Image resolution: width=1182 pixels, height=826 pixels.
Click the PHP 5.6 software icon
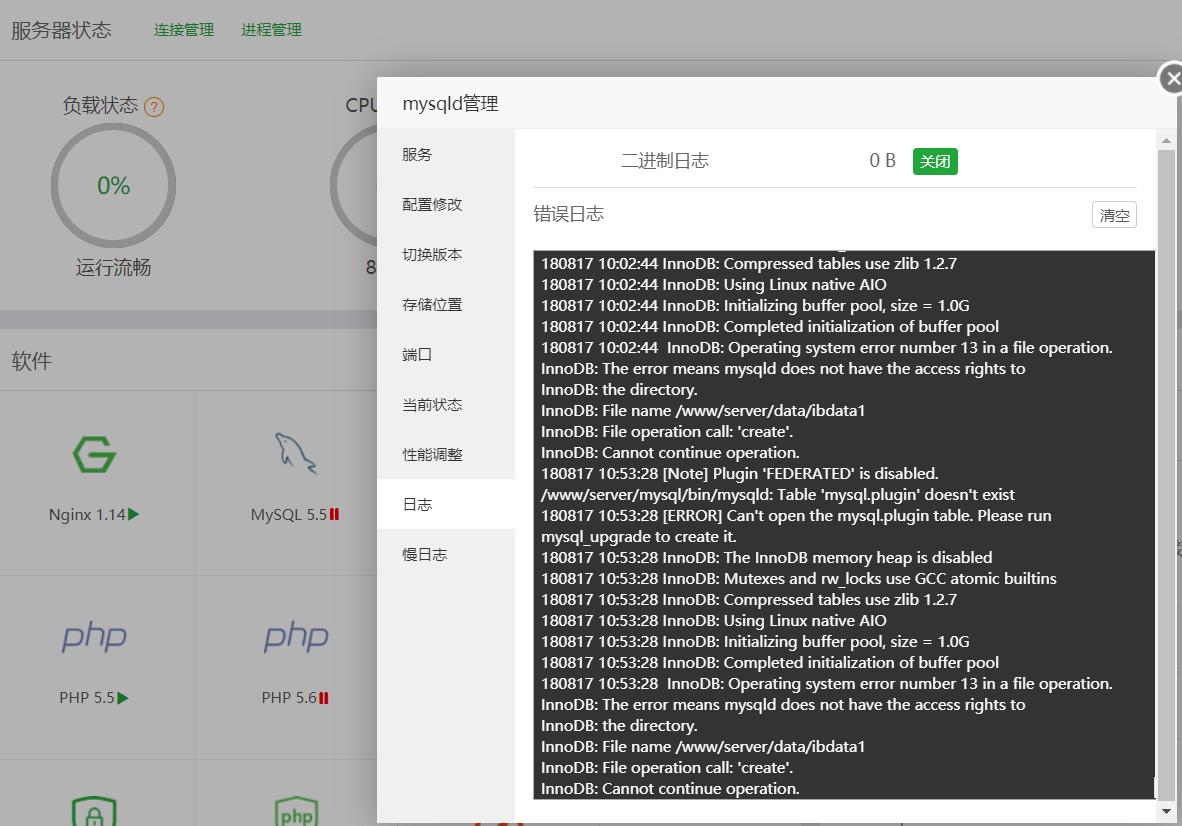295,637
